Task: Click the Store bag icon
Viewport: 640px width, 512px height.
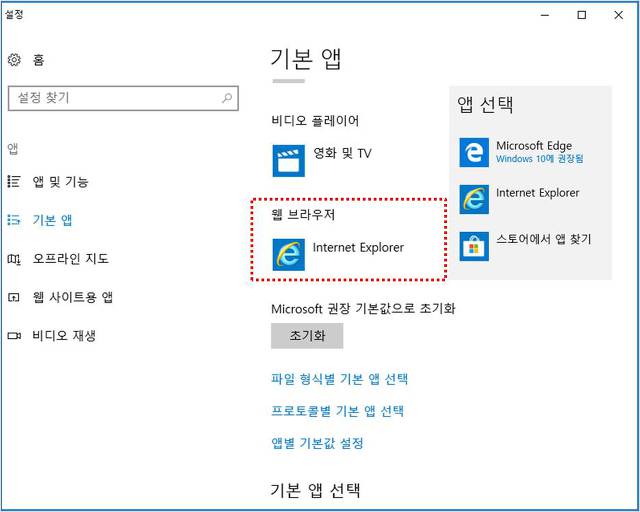Action: coord(474,246)
